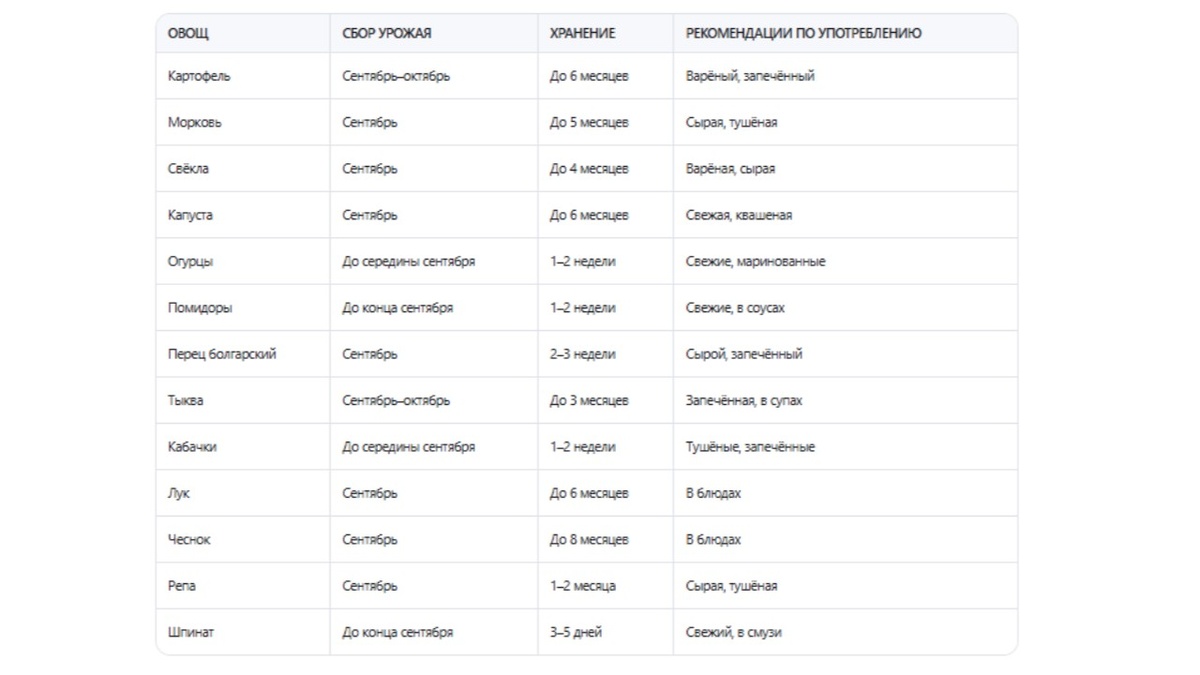Click the 'Свежая, квашеная' recommendation cell
The width and height of the screenshot is (1200, 675).
click(x=739, y=215)
